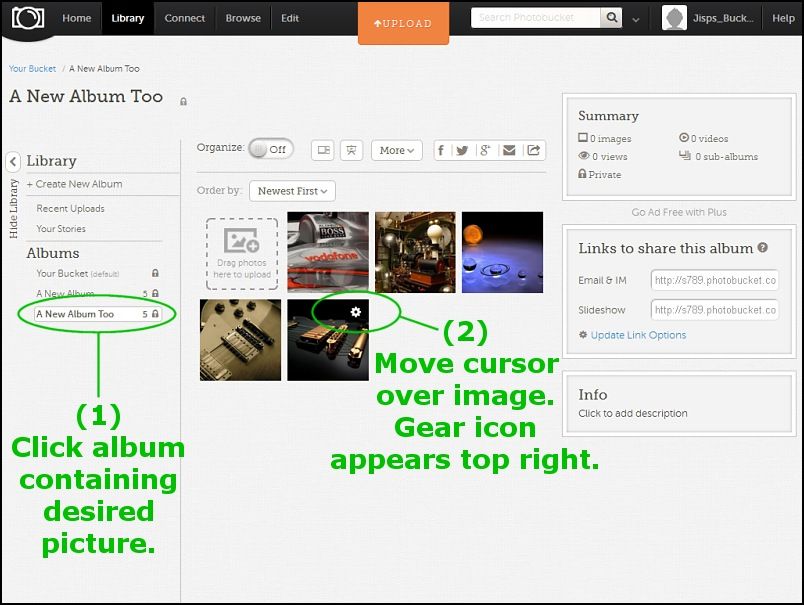Open the More dropdown menu
Screen dimensions: 804x605
click(397, 150)
